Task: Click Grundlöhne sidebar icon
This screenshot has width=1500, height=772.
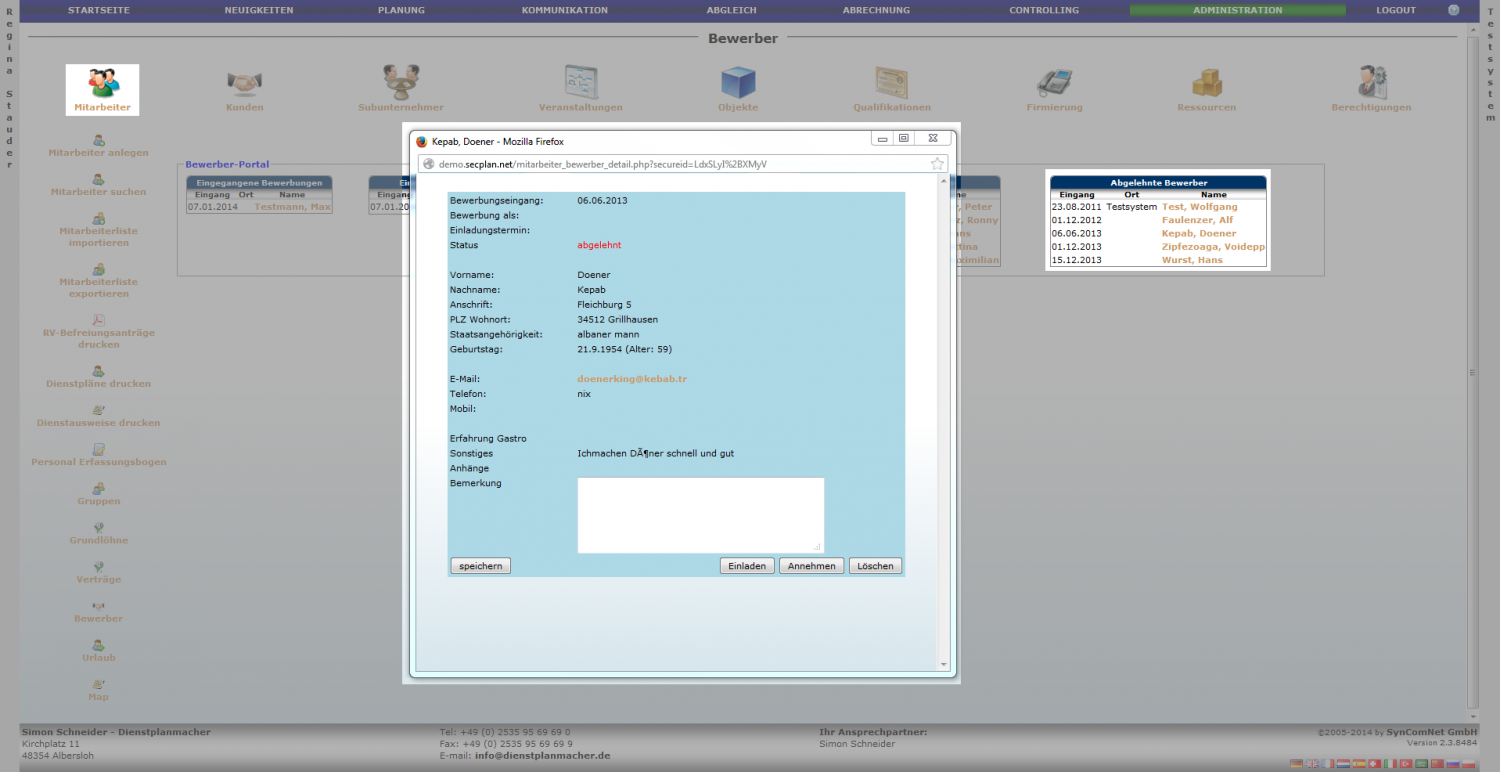Action: [x=98, y=527]
